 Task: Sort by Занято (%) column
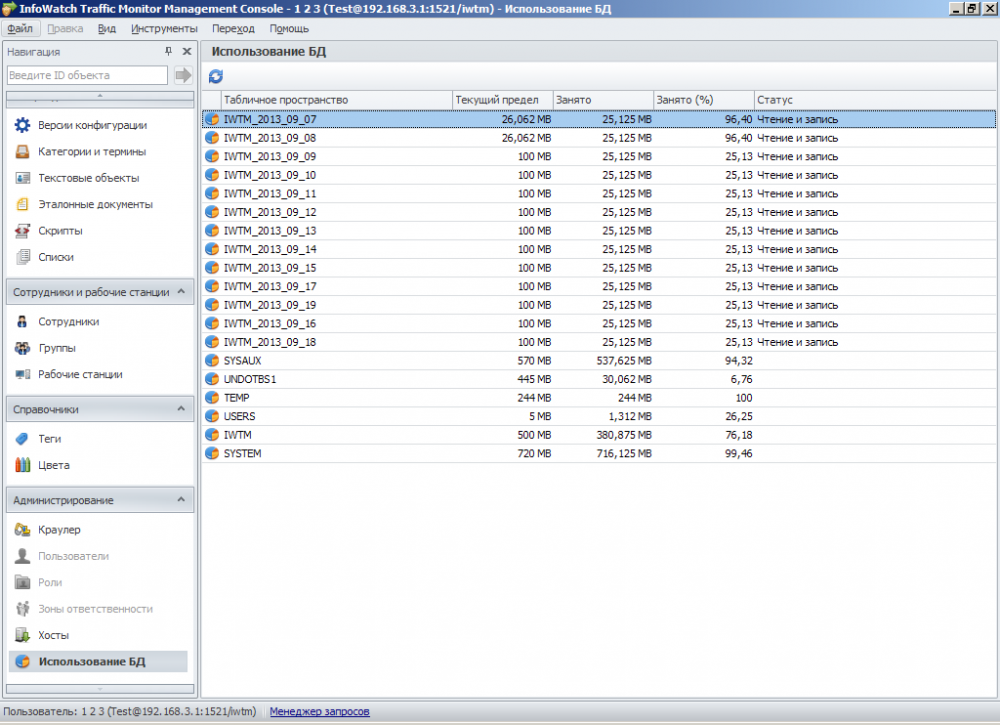704,100
